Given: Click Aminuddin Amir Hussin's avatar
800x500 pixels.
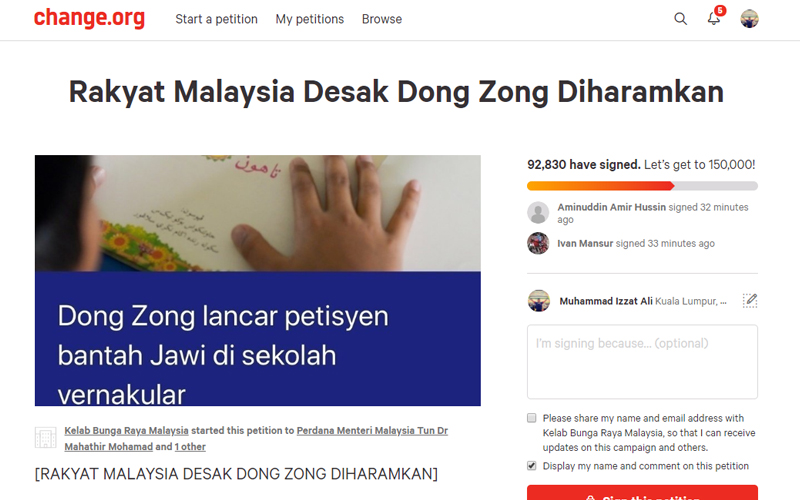Looking at the screenshot, I should 538,212.
